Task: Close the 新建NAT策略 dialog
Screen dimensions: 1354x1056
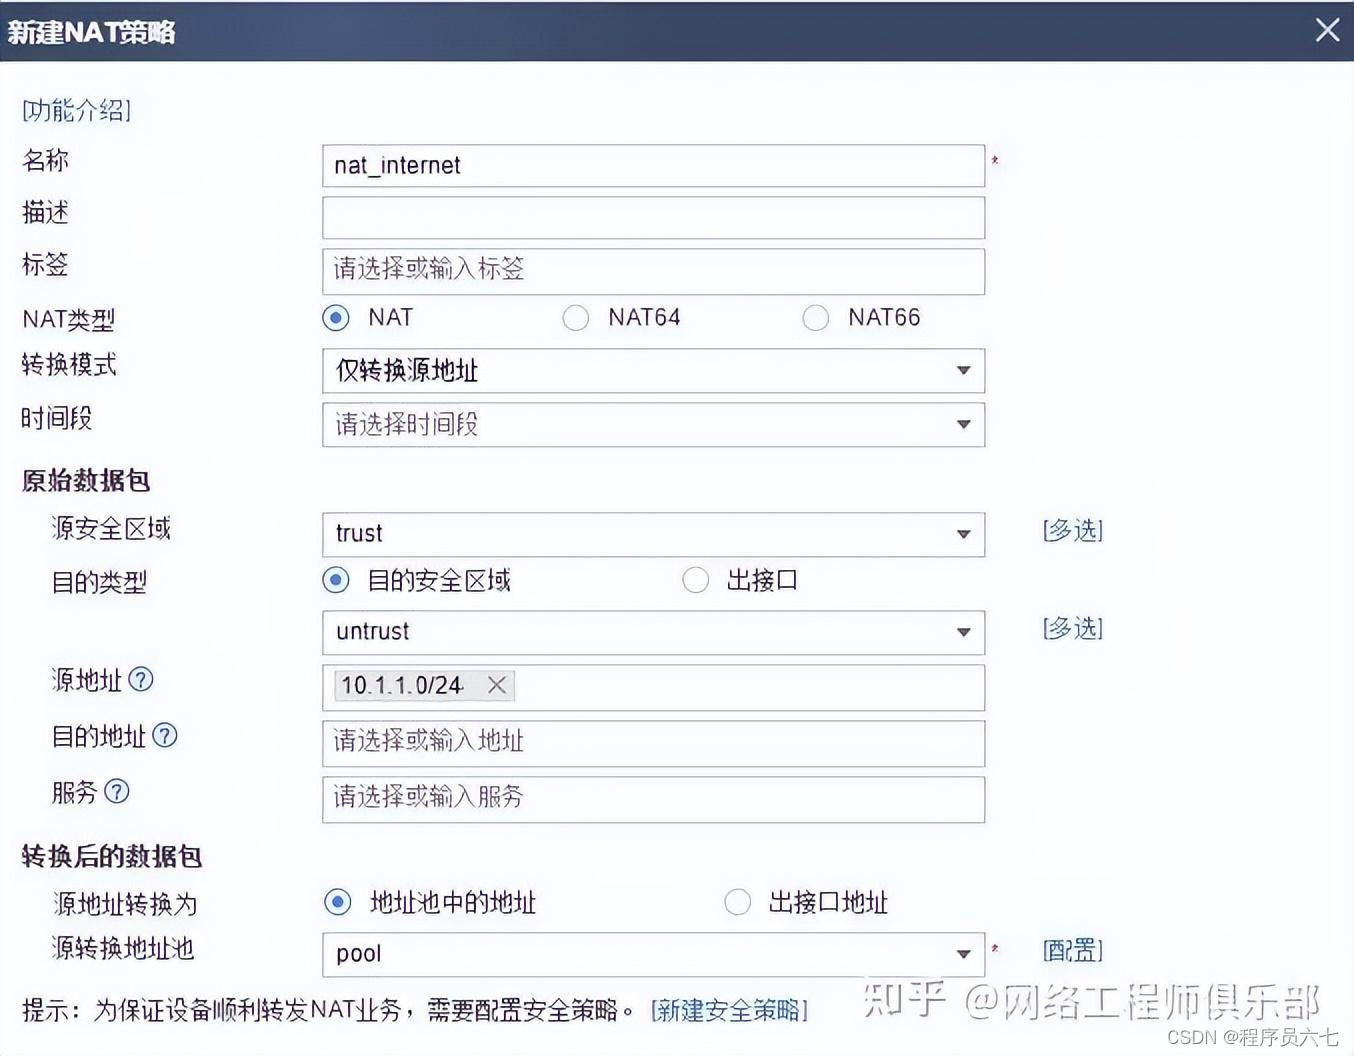Action: coord(1327,30)
